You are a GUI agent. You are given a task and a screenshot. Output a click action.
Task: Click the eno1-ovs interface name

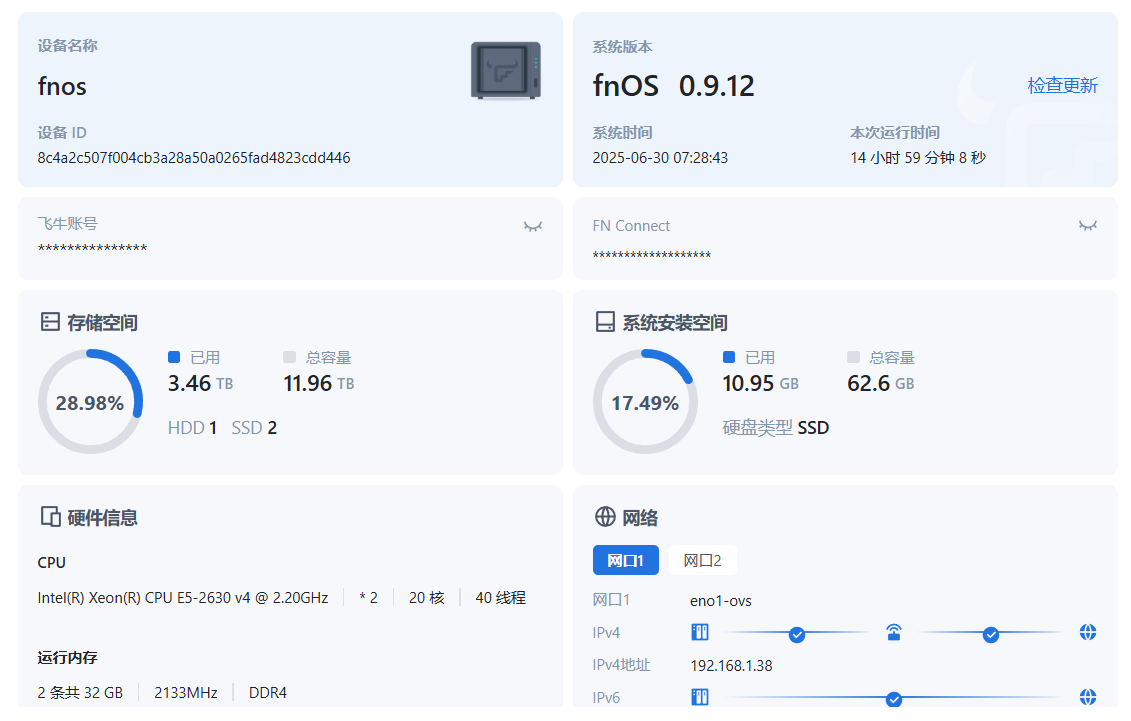click(x=721, y=601)
